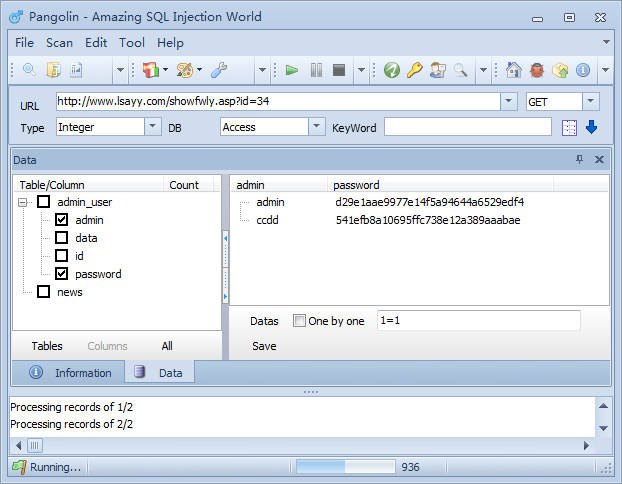Click the password column header
This screenshot has height=484, width=622.
[x=440, y=185]
